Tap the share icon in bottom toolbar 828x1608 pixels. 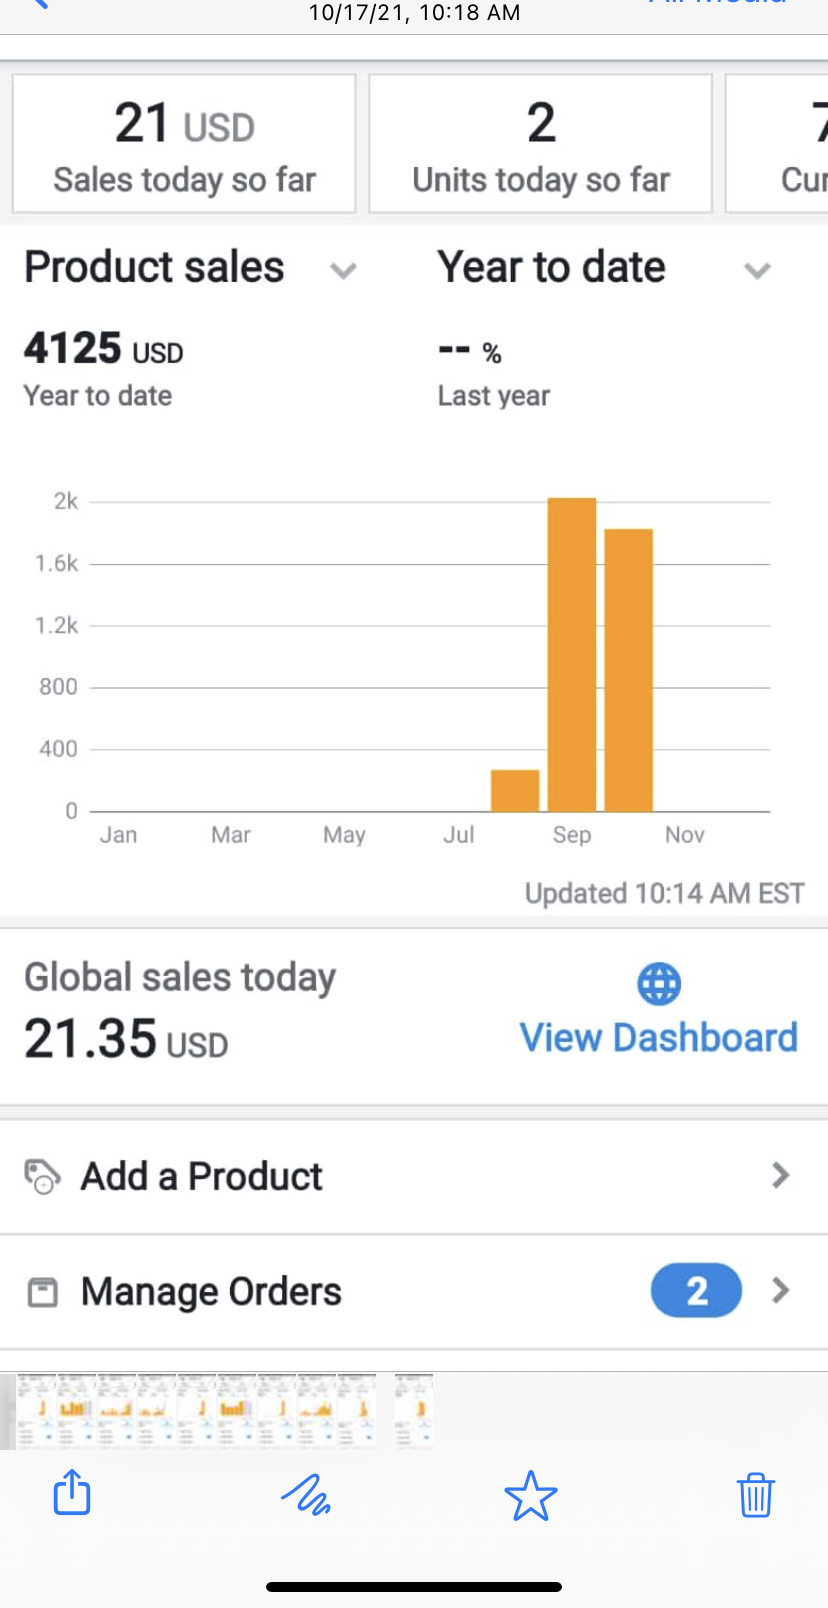coord(72,1494)
